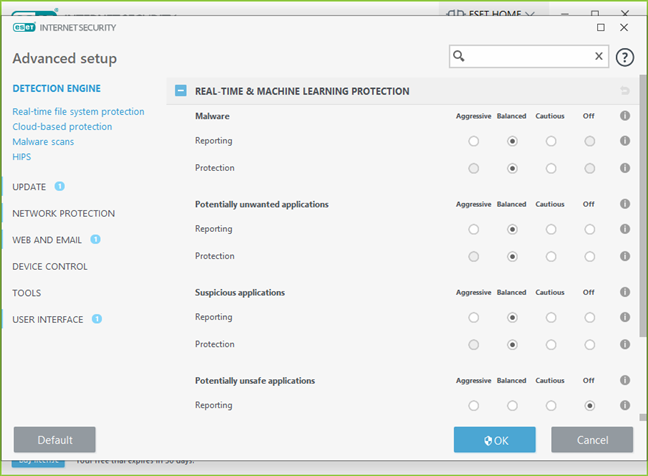Click the vertical scrollbar thumb
648x476 pixels.
tap(643, 205)
